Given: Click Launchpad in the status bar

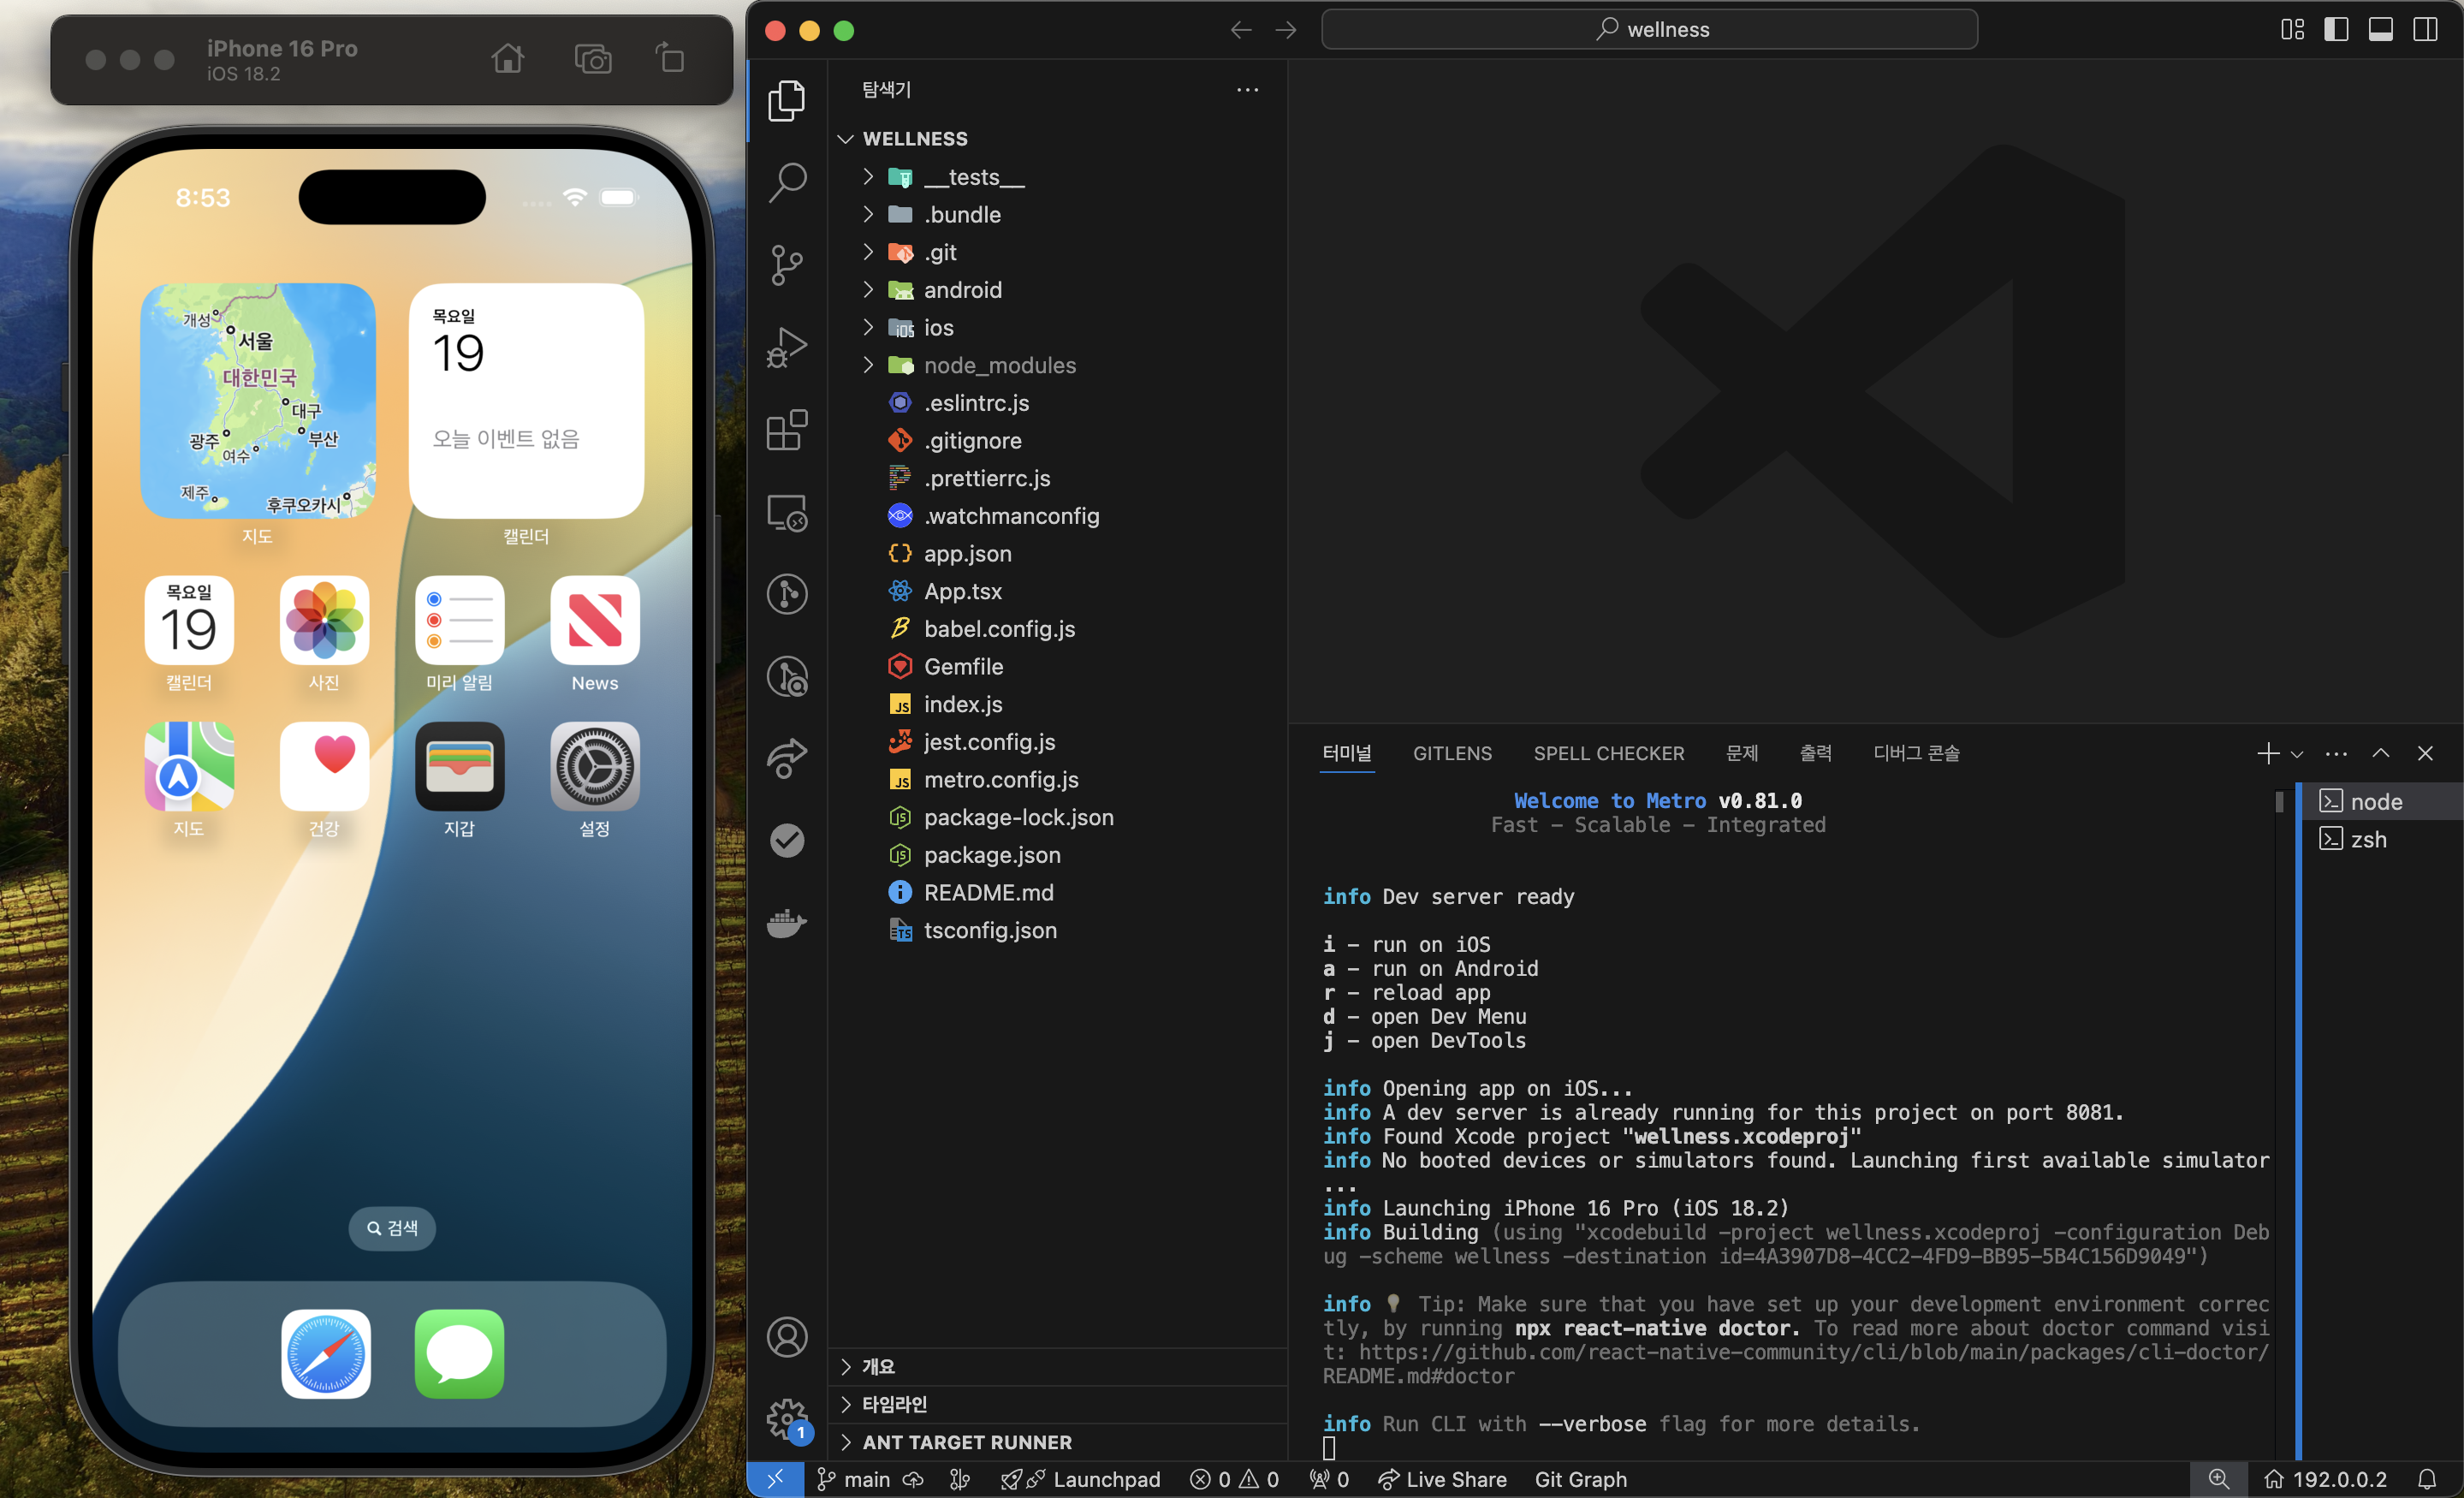Looking at the screenshot, I should 1081,1479.
